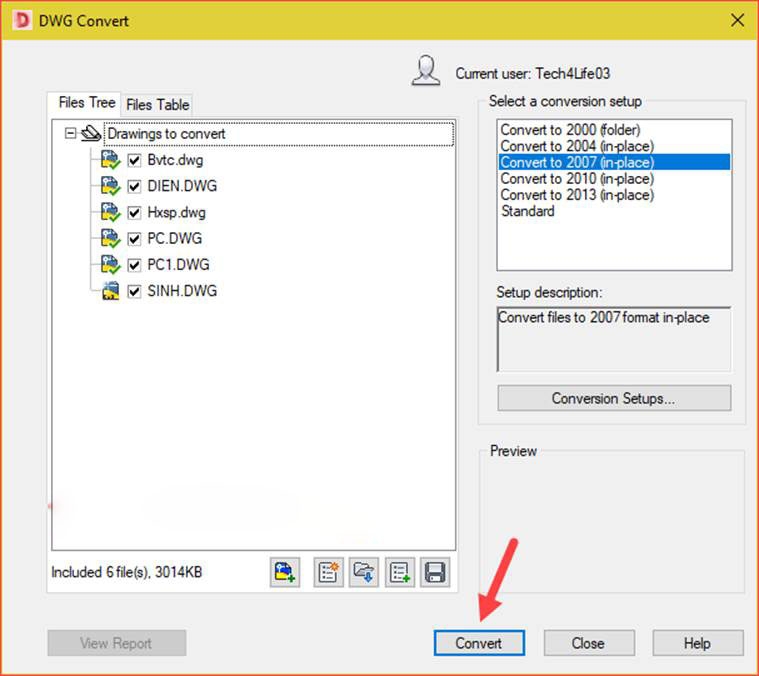Click the DWG Convert title bar app icon
This screenshot has height=676, width=759.
point(22,21)
